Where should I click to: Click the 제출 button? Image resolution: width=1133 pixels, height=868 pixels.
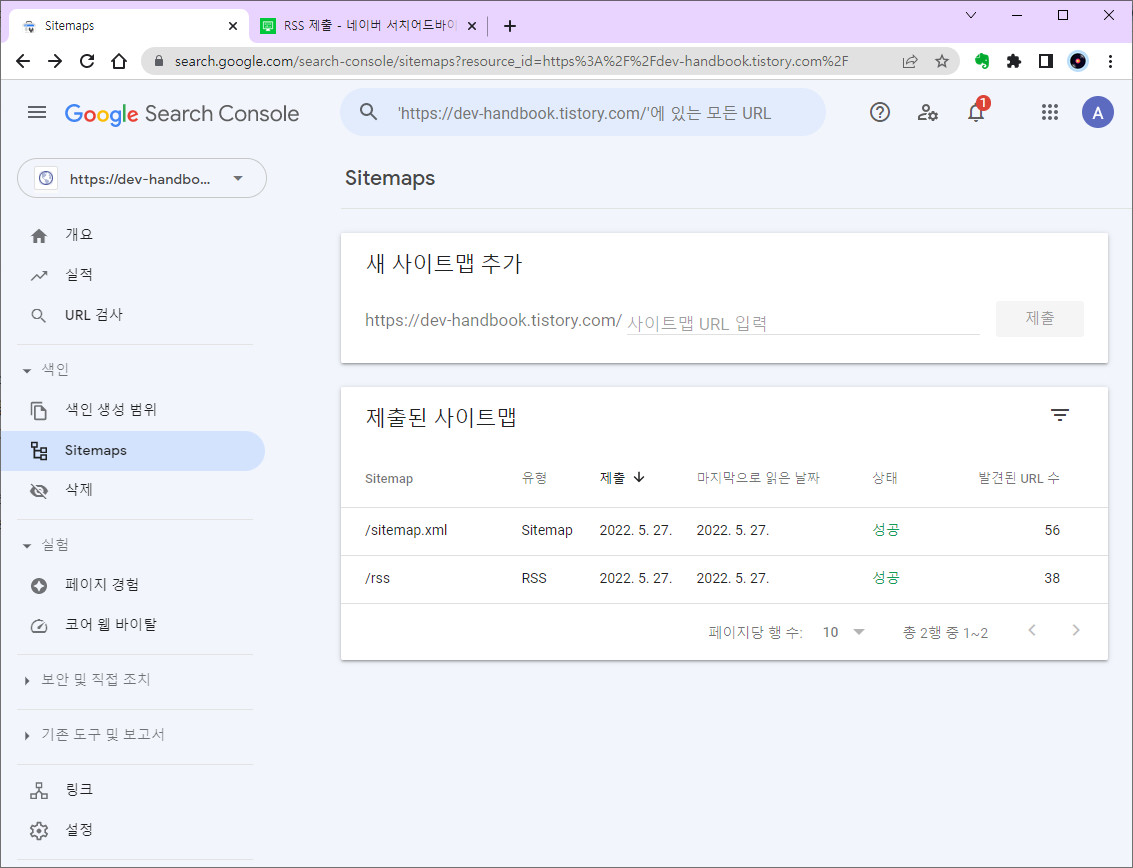(1039, 318)
